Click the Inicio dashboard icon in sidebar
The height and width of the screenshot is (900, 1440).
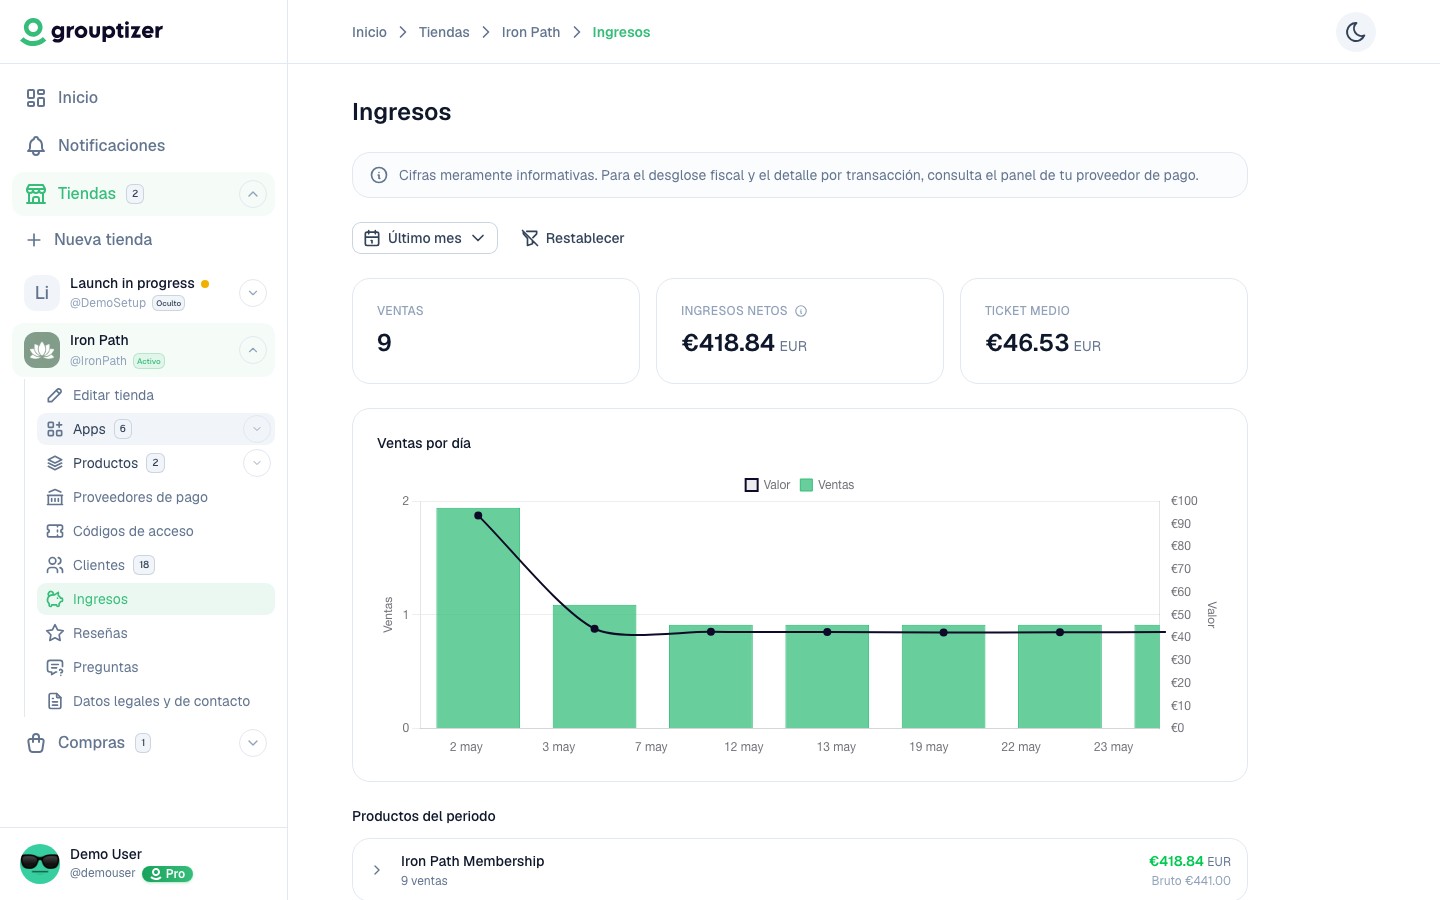click(x=36, y=98)
